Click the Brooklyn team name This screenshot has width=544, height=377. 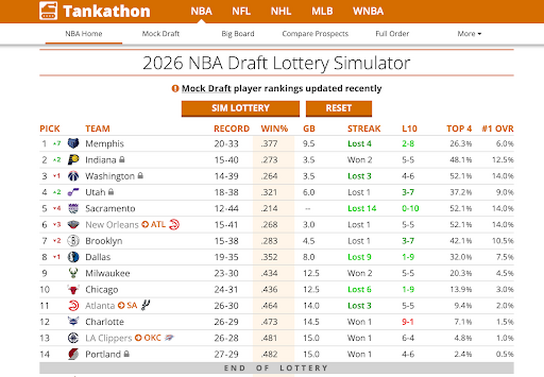coord(104,241)
